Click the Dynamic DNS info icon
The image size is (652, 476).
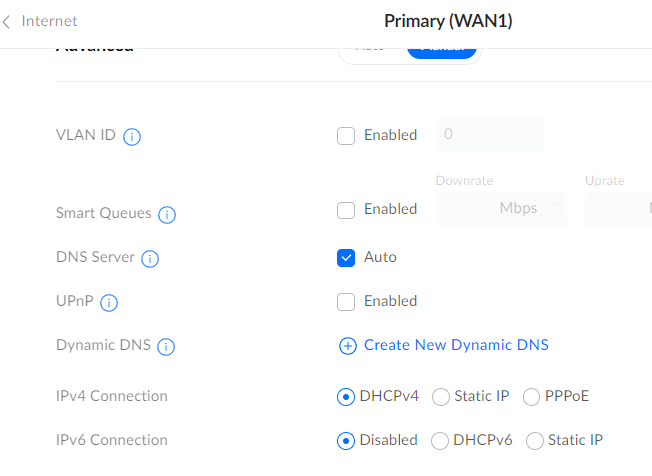[x=166, y=347]
